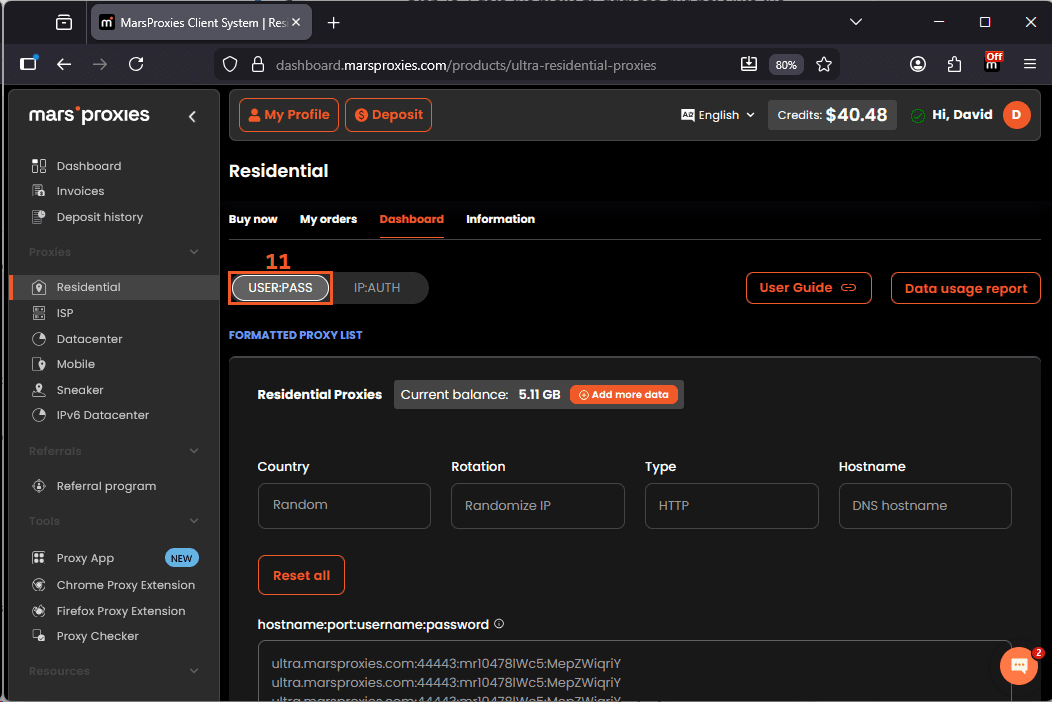Click the mars proxies logo
1052x702 pixels.
click(89, 115)
